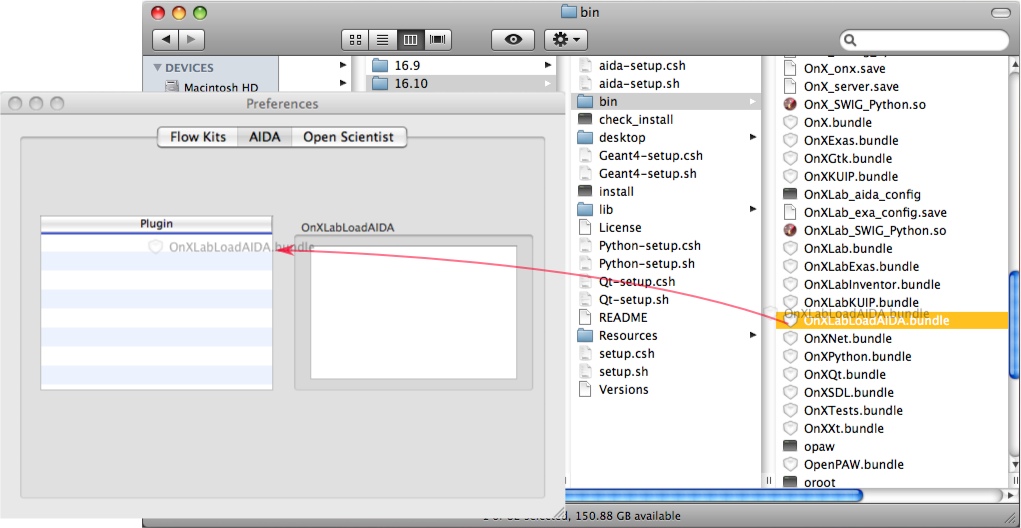Go back with Finder back arrow
The width and height of the screenshot is (1021, 528).
[165, 40]
